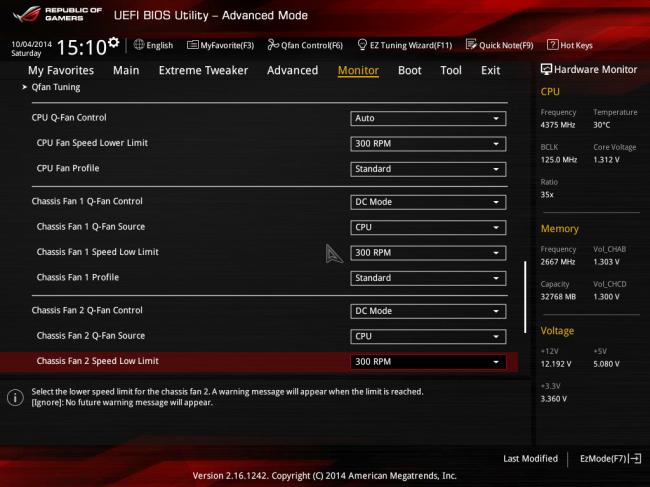
Task: Click the 125.0 MHz BCLK value
Action: pos(558,160)
